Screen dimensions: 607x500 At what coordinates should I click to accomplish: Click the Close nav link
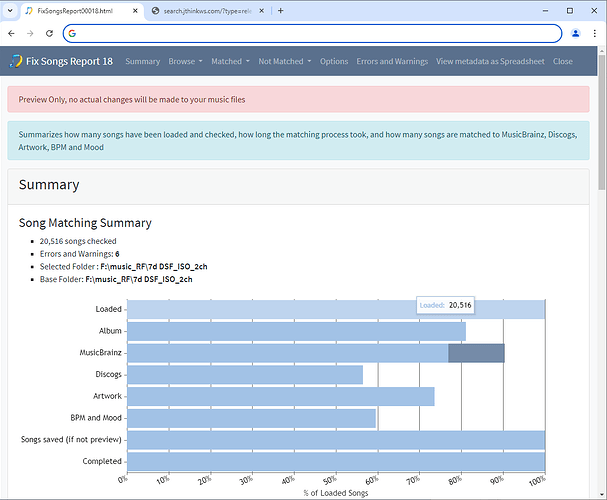(562, 62)
